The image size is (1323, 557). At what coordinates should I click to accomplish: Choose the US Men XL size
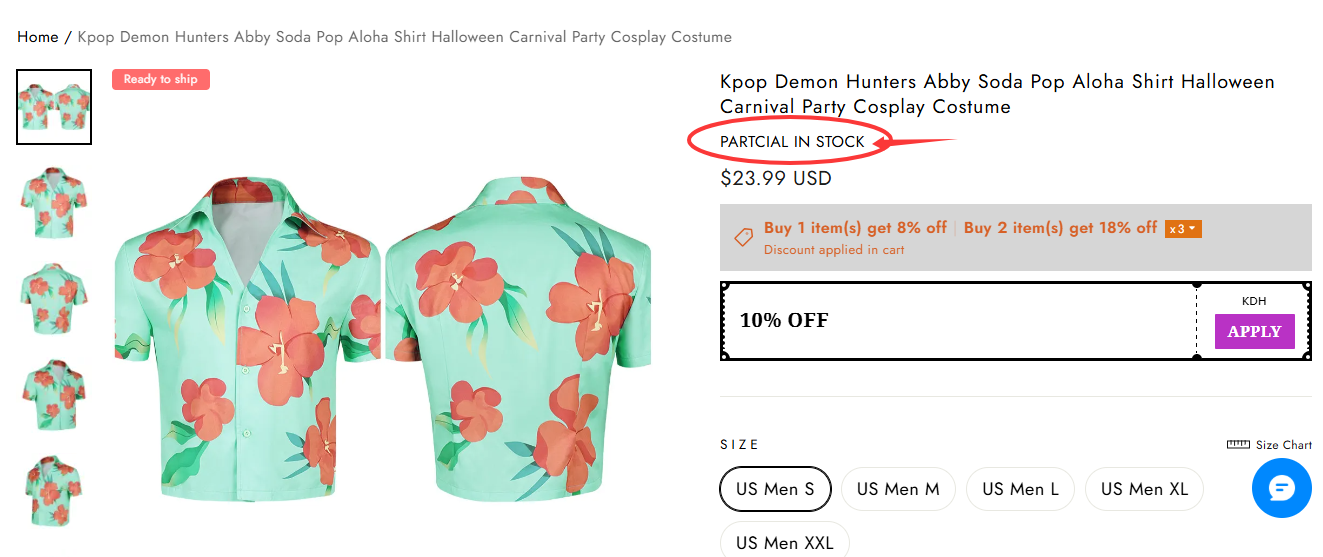(1144, 489)
